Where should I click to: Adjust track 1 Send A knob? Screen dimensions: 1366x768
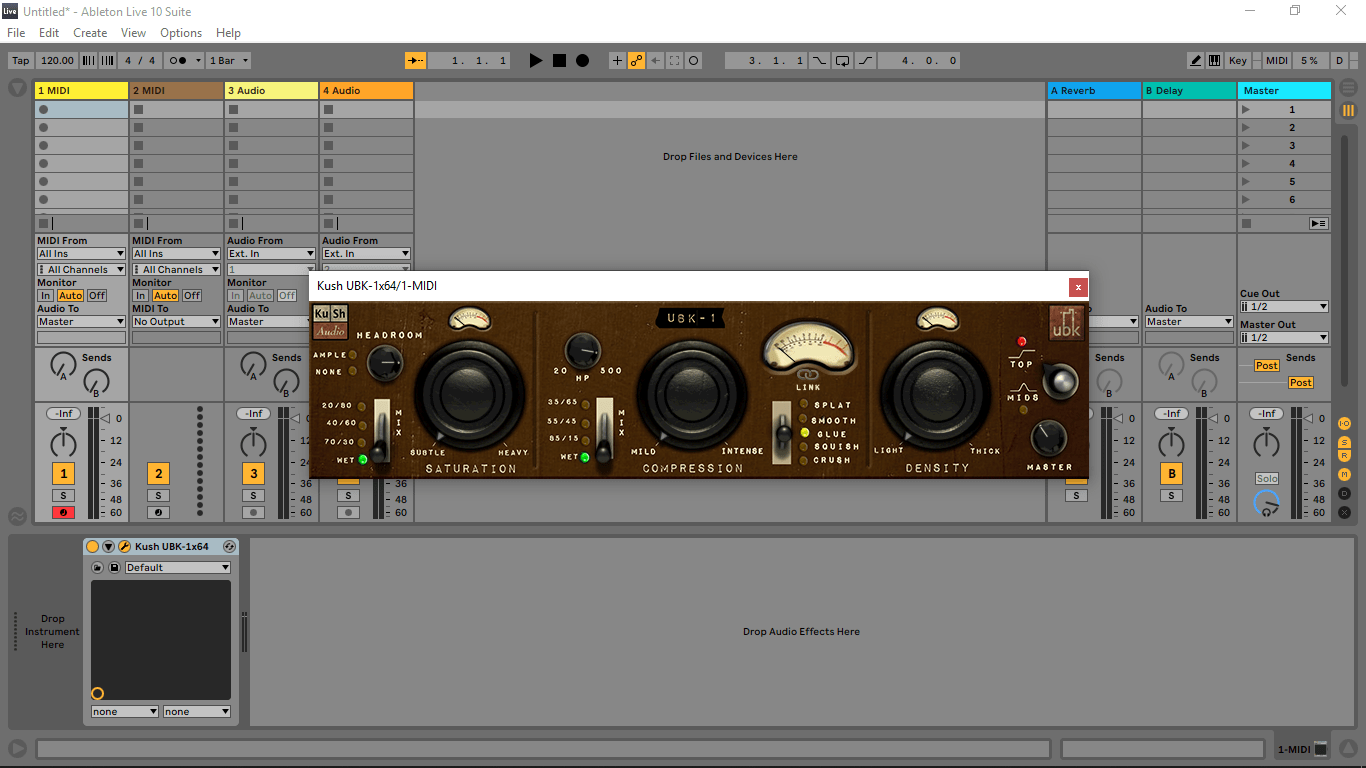pyautogui.click(x=64, y=366)
